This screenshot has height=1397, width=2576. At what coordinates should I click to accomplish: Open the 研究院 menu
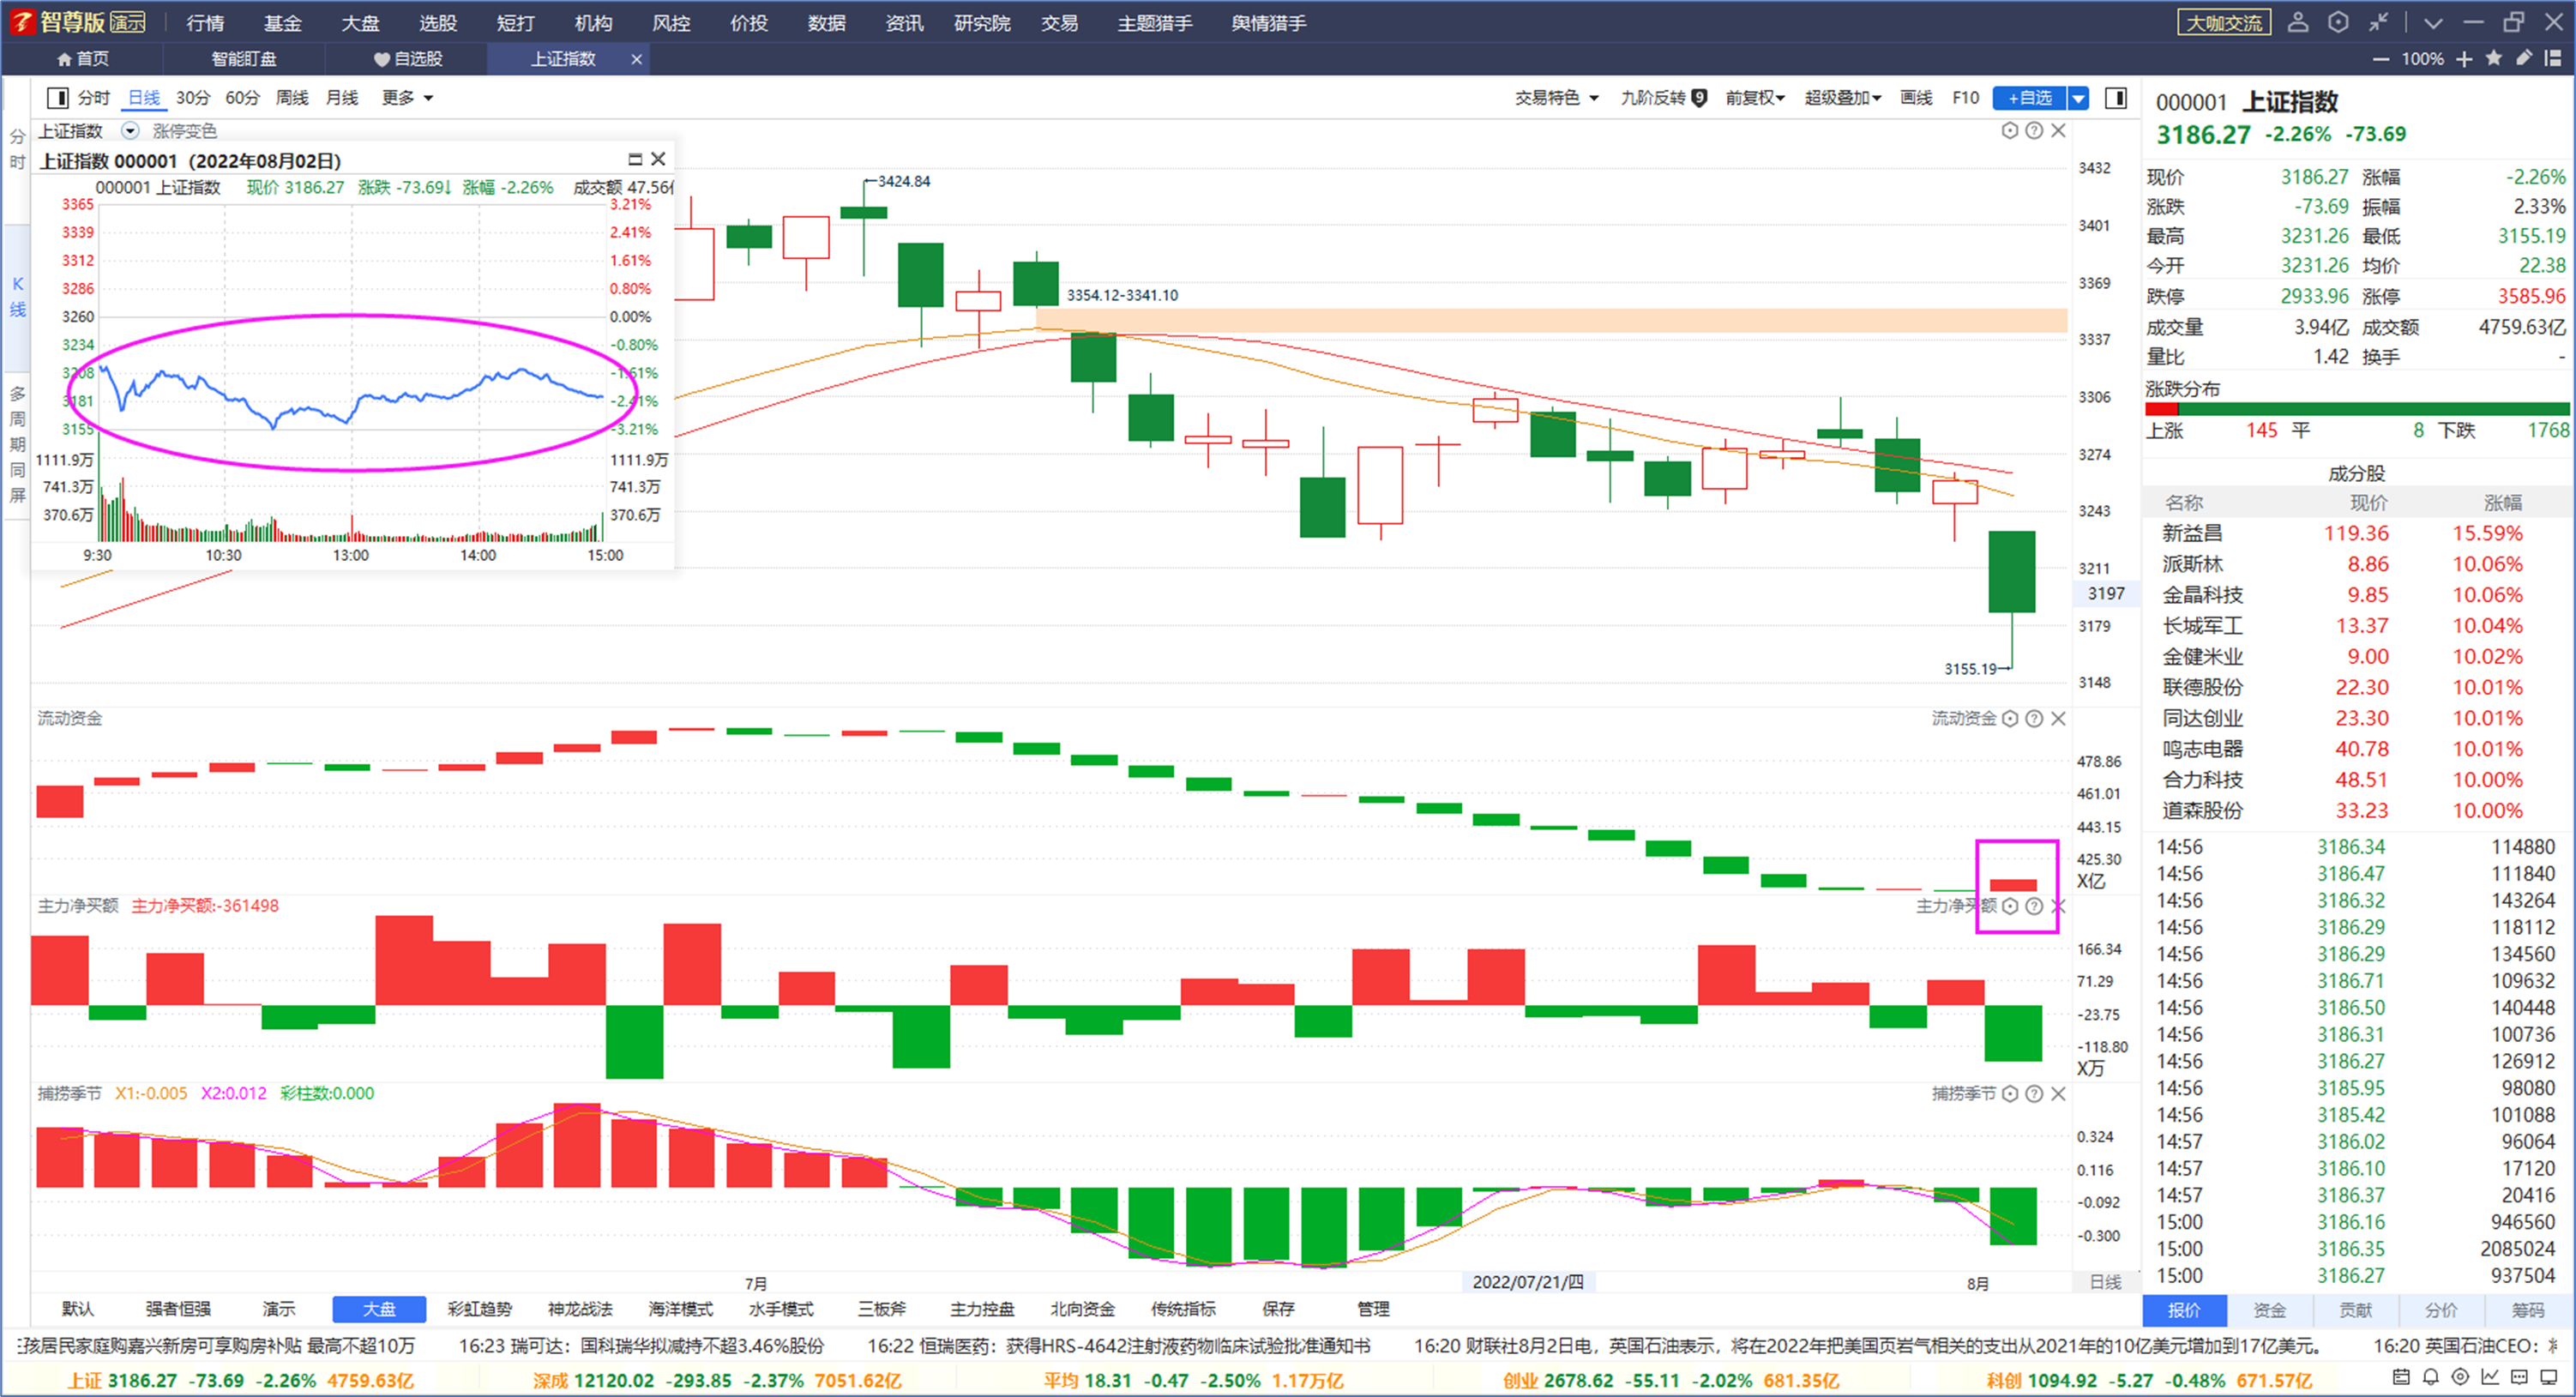point(982,22)
